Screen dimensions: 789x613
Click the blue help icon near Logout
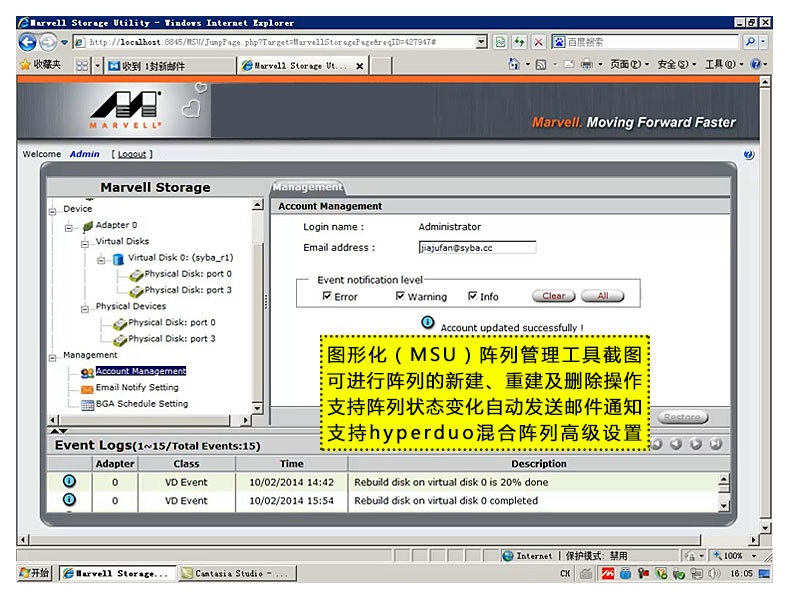click(749, 155)
